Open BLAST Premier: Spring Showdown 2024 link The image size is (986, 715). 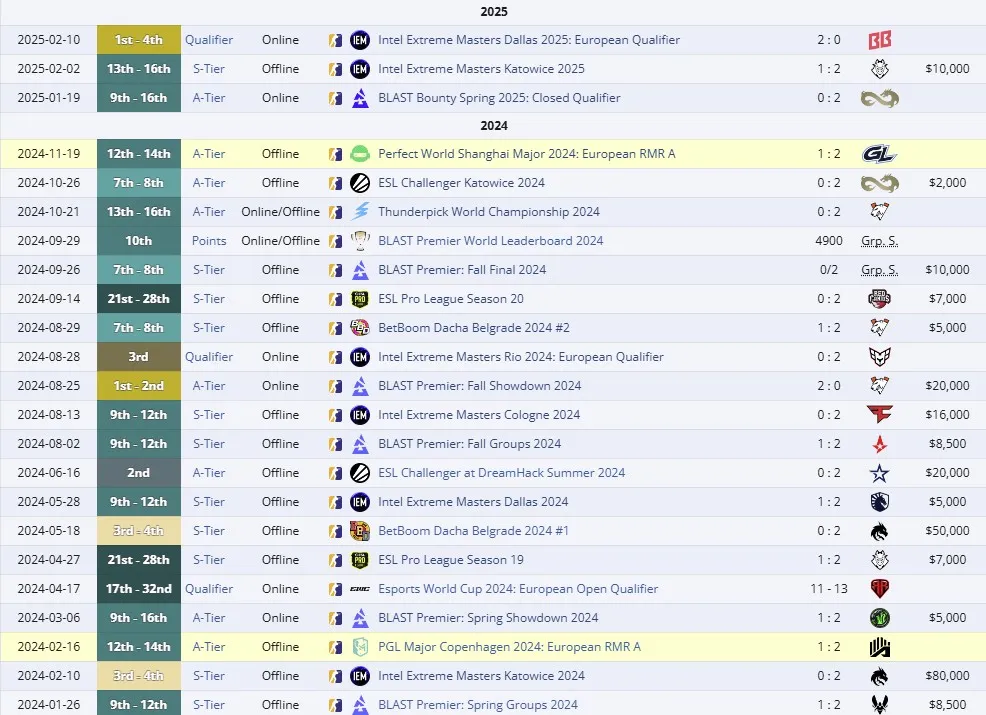pos(488,618)
